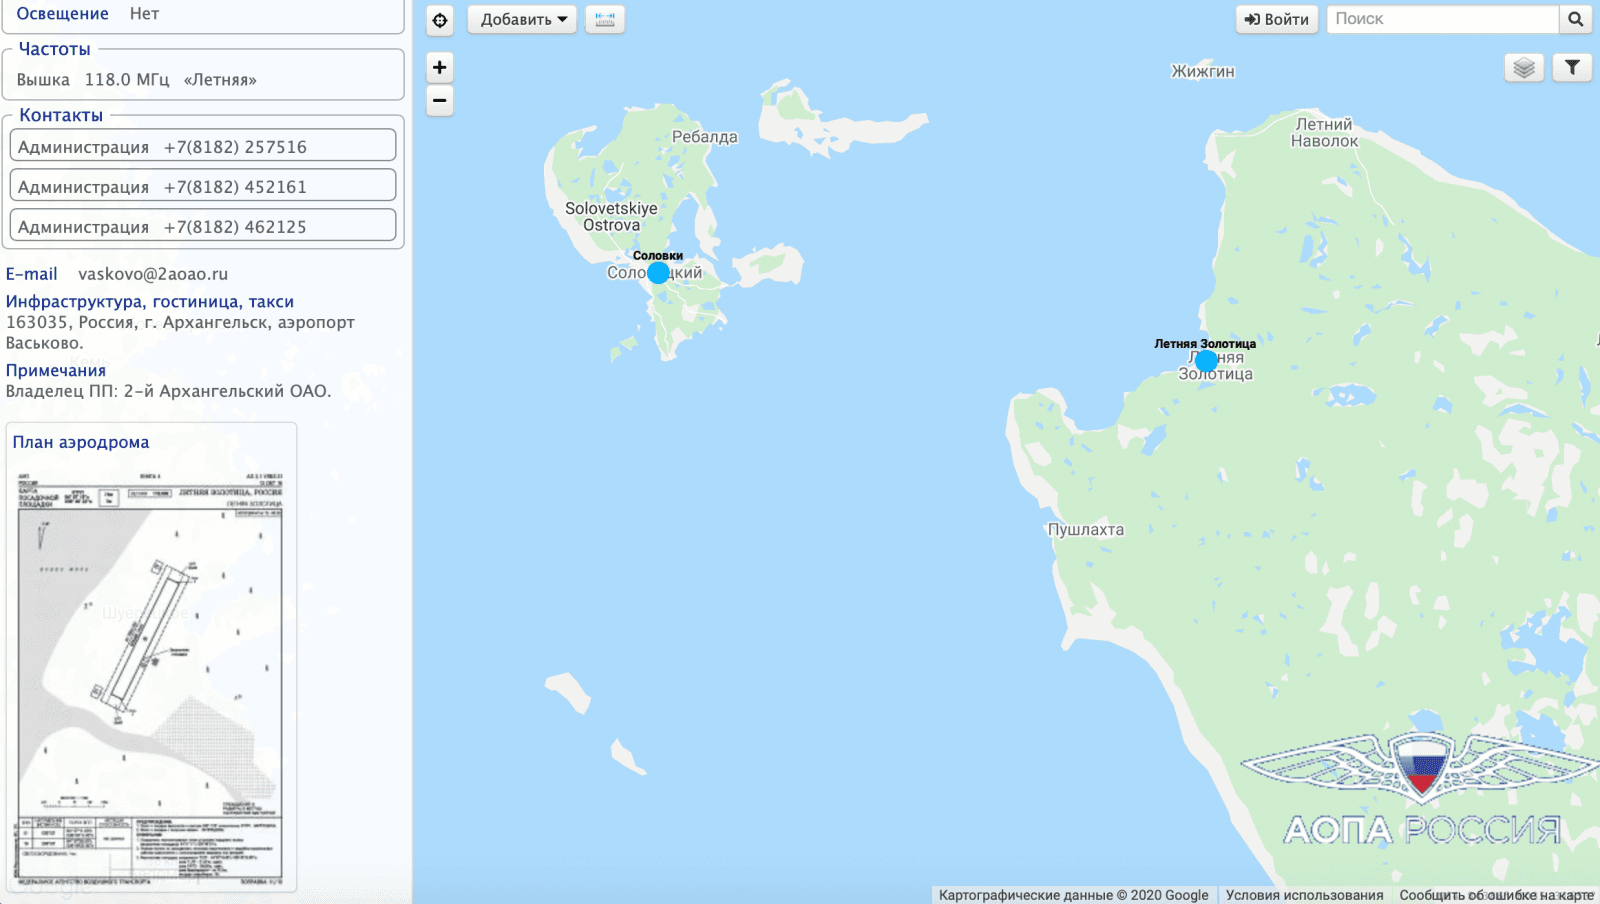Click the Войти login button
Viewport: 1600px width, 904px height.
1277,19
